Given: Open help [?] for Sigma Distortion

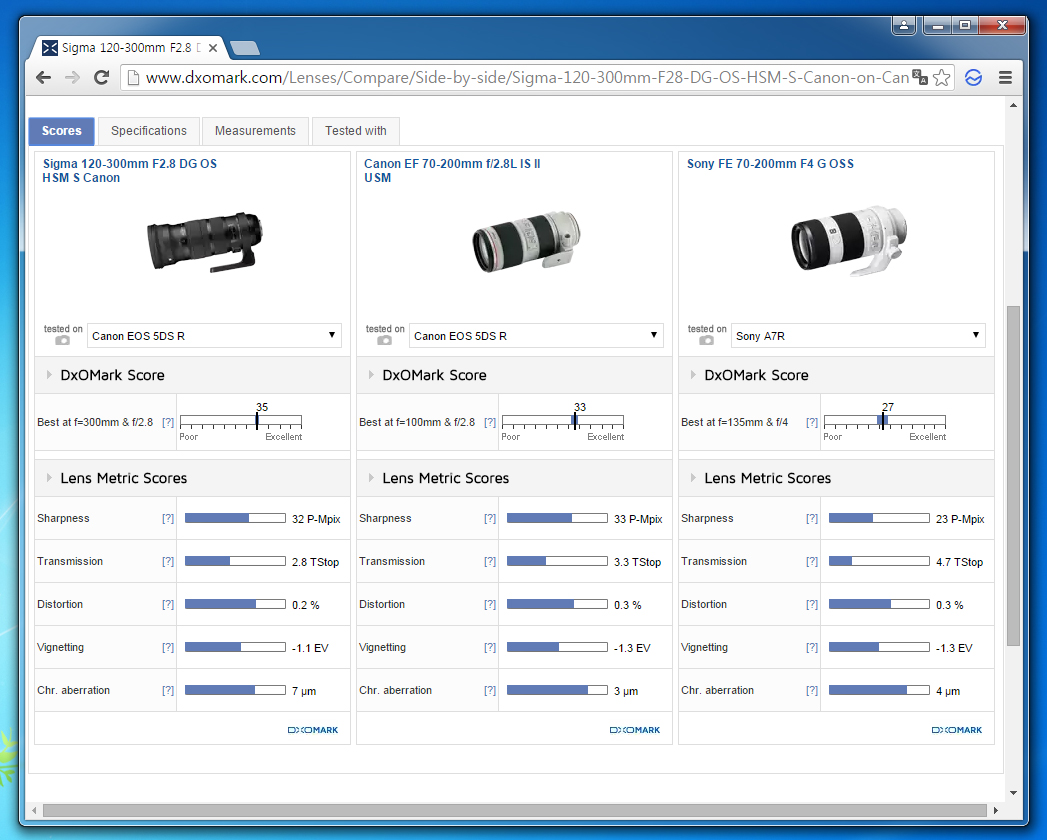Looking at the screenshot, I should (x=168, y=604).
